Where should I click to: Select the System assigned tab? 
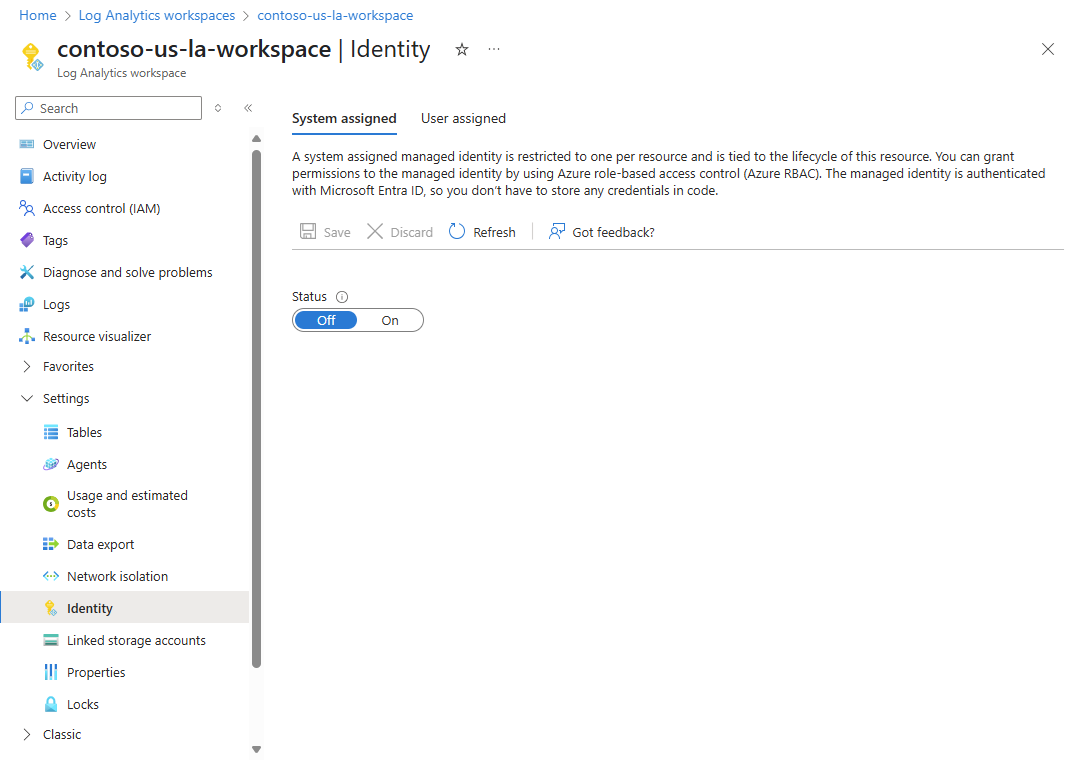click(344, 118)
